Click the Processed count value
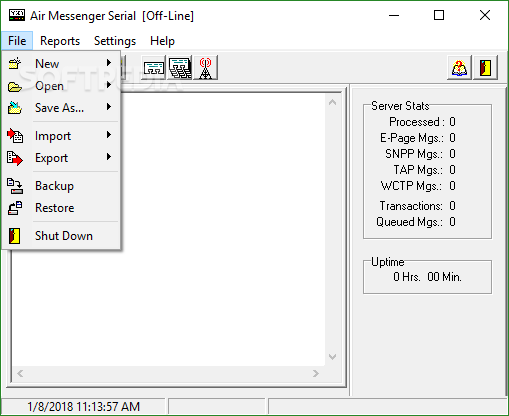This screenshot has height=416, width=509. pyautogui.click(x=452, y=122)
